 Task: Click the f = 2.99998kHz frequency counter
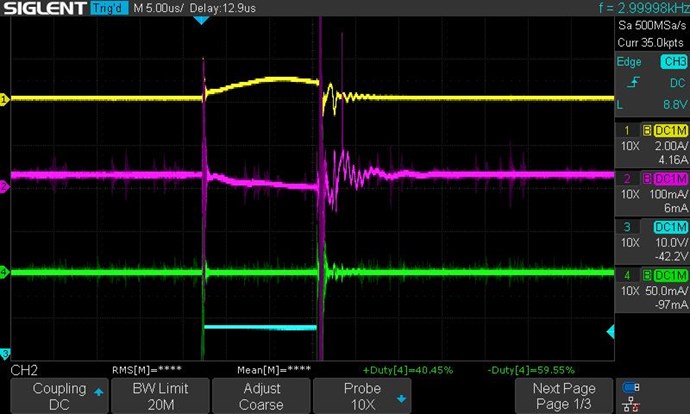point(643,8)
